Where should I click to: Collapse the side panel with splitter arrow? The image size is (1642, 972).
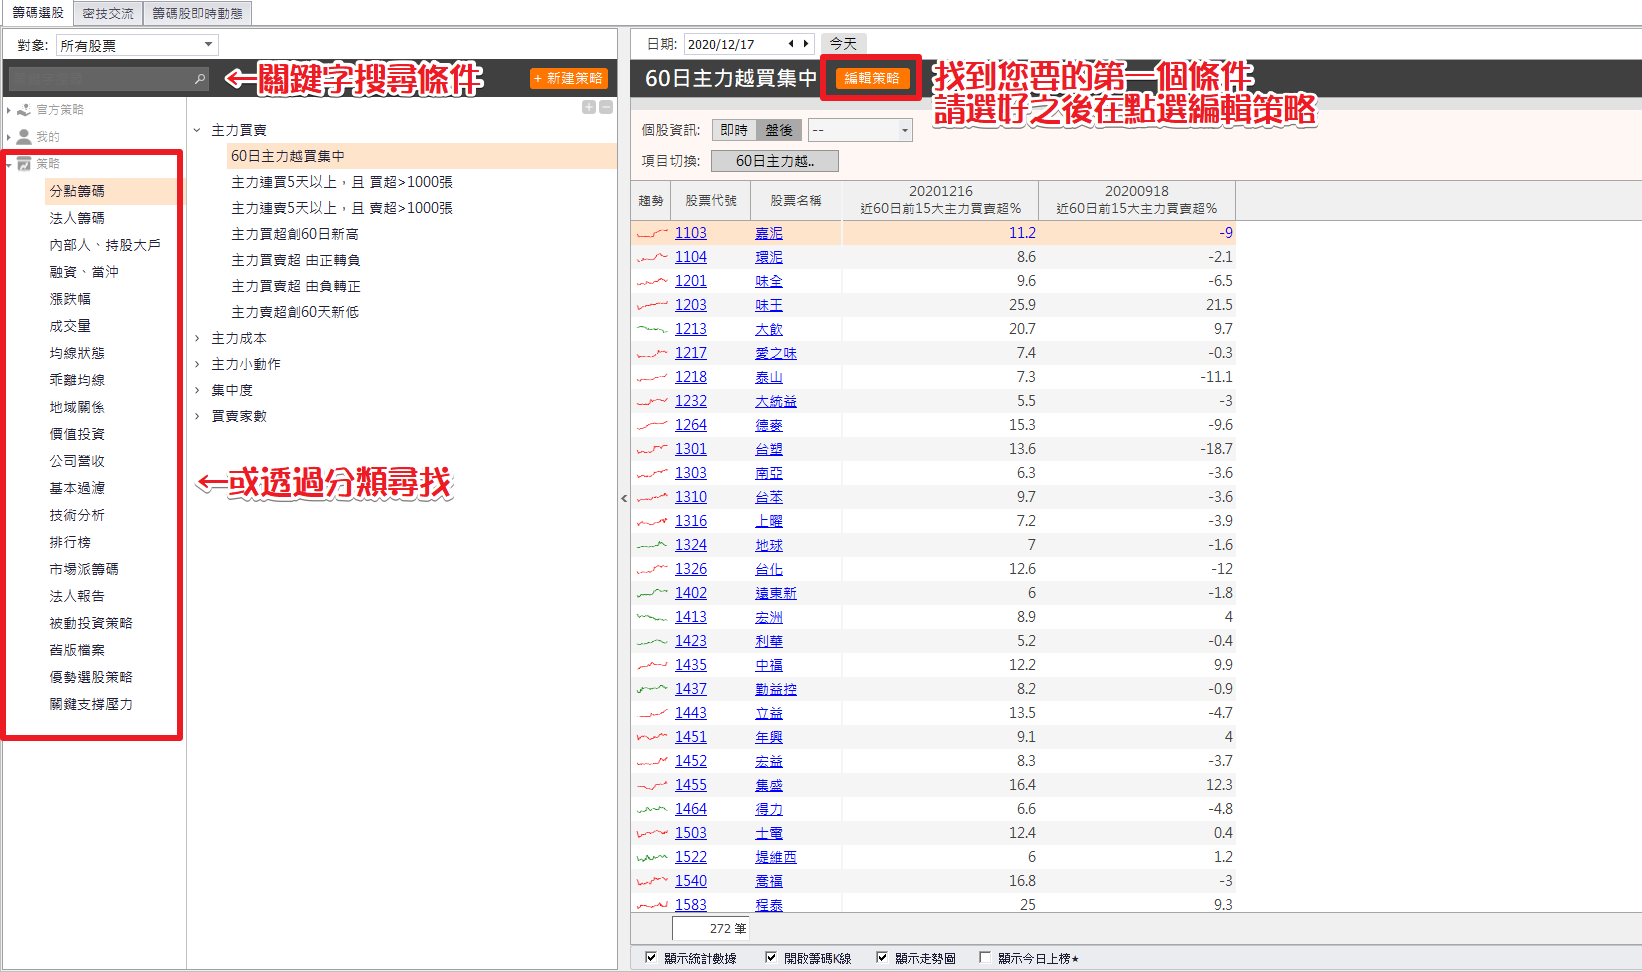tap(624, 498)
